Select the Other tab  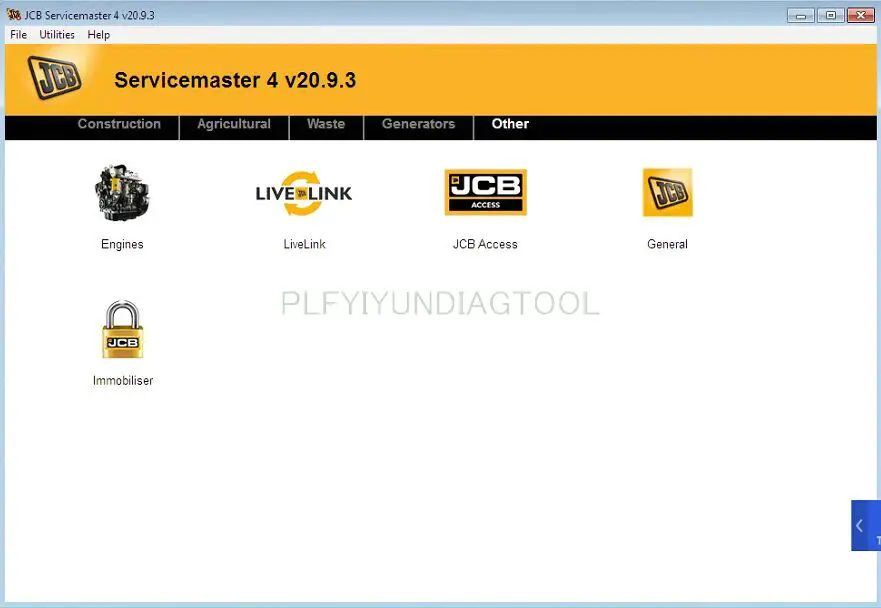click(x=510, y=124)
